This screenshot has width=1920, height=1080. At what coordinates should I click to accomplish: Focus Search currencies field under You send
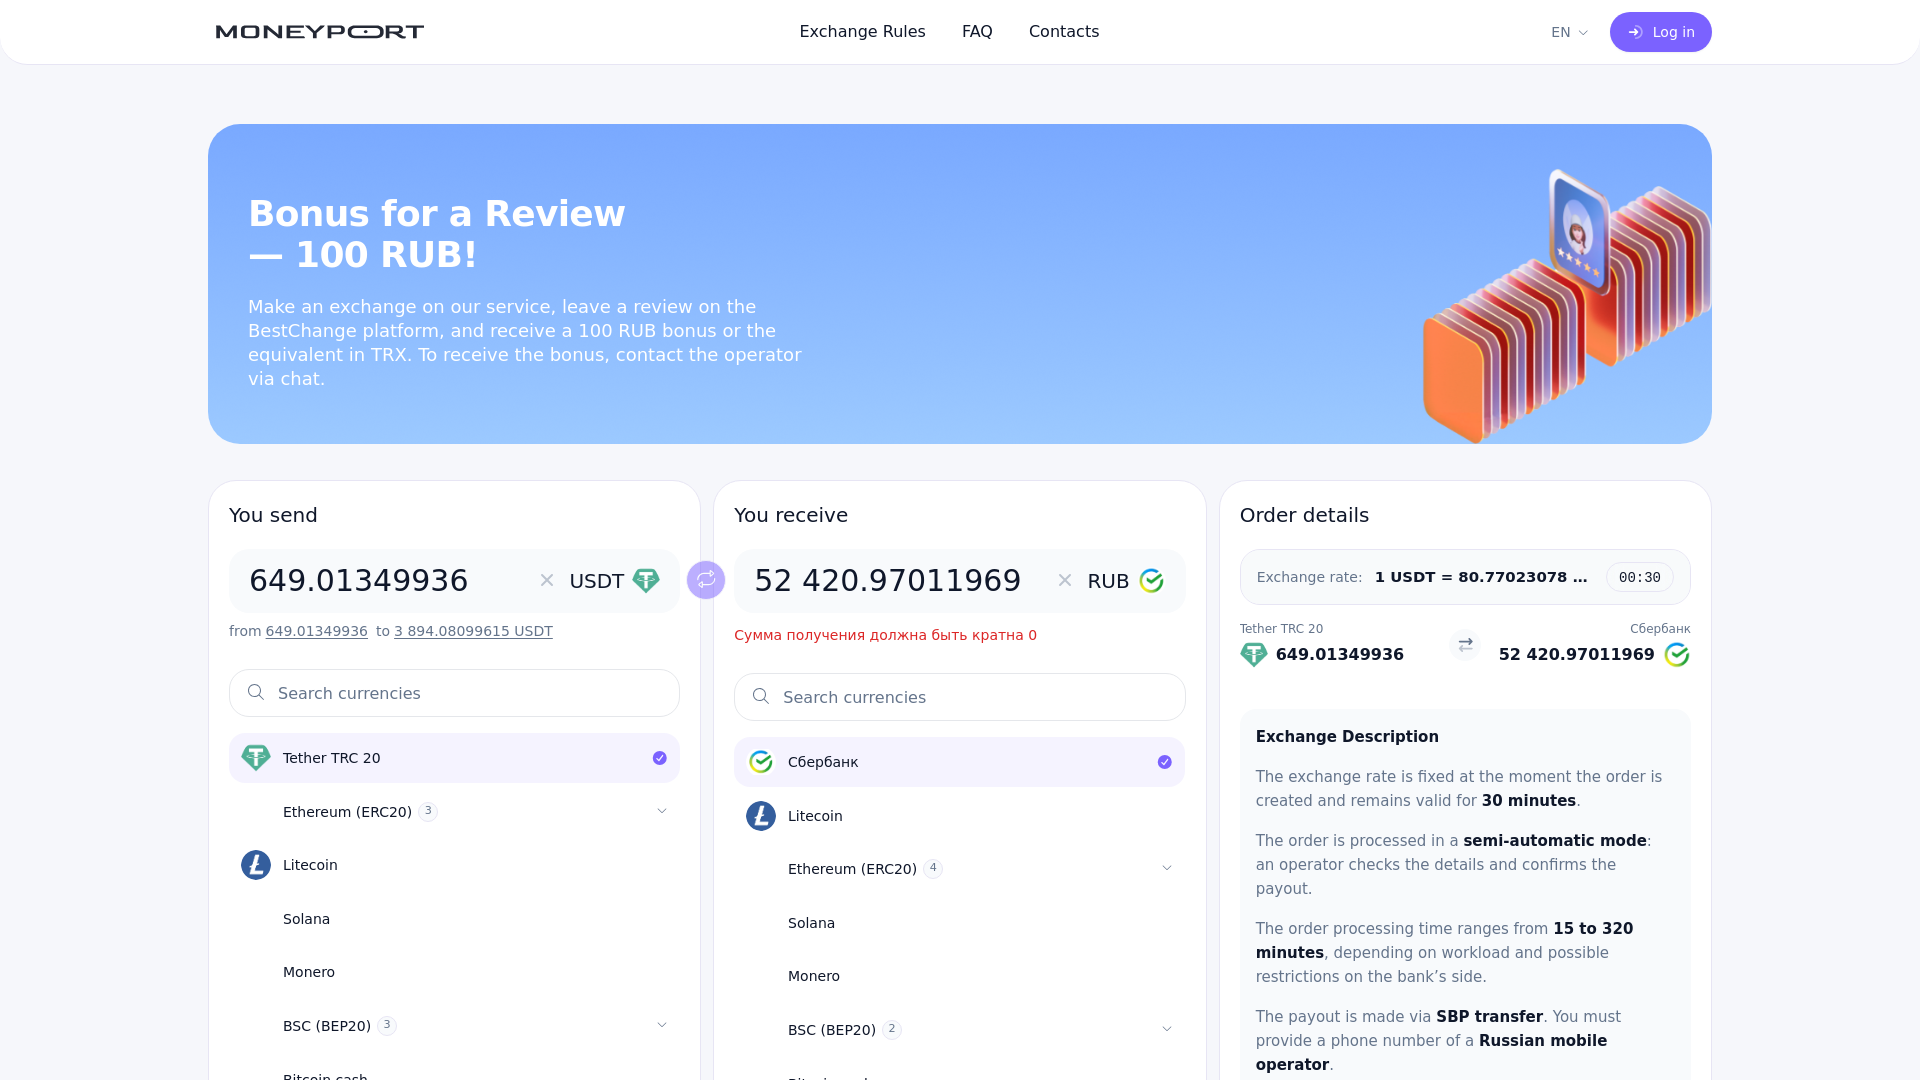[x=454, y=693]
